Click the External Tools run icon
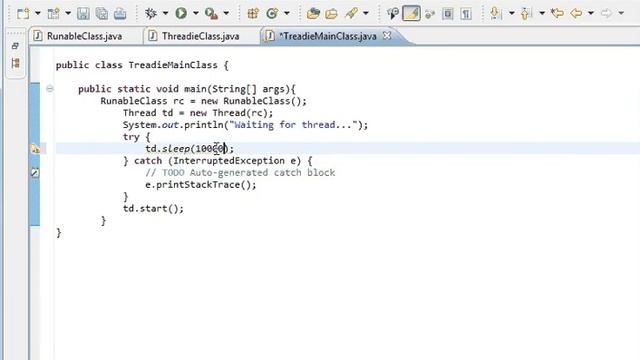Image resolution: width=640 pixels, height=360 pixels. coord(211,13)
